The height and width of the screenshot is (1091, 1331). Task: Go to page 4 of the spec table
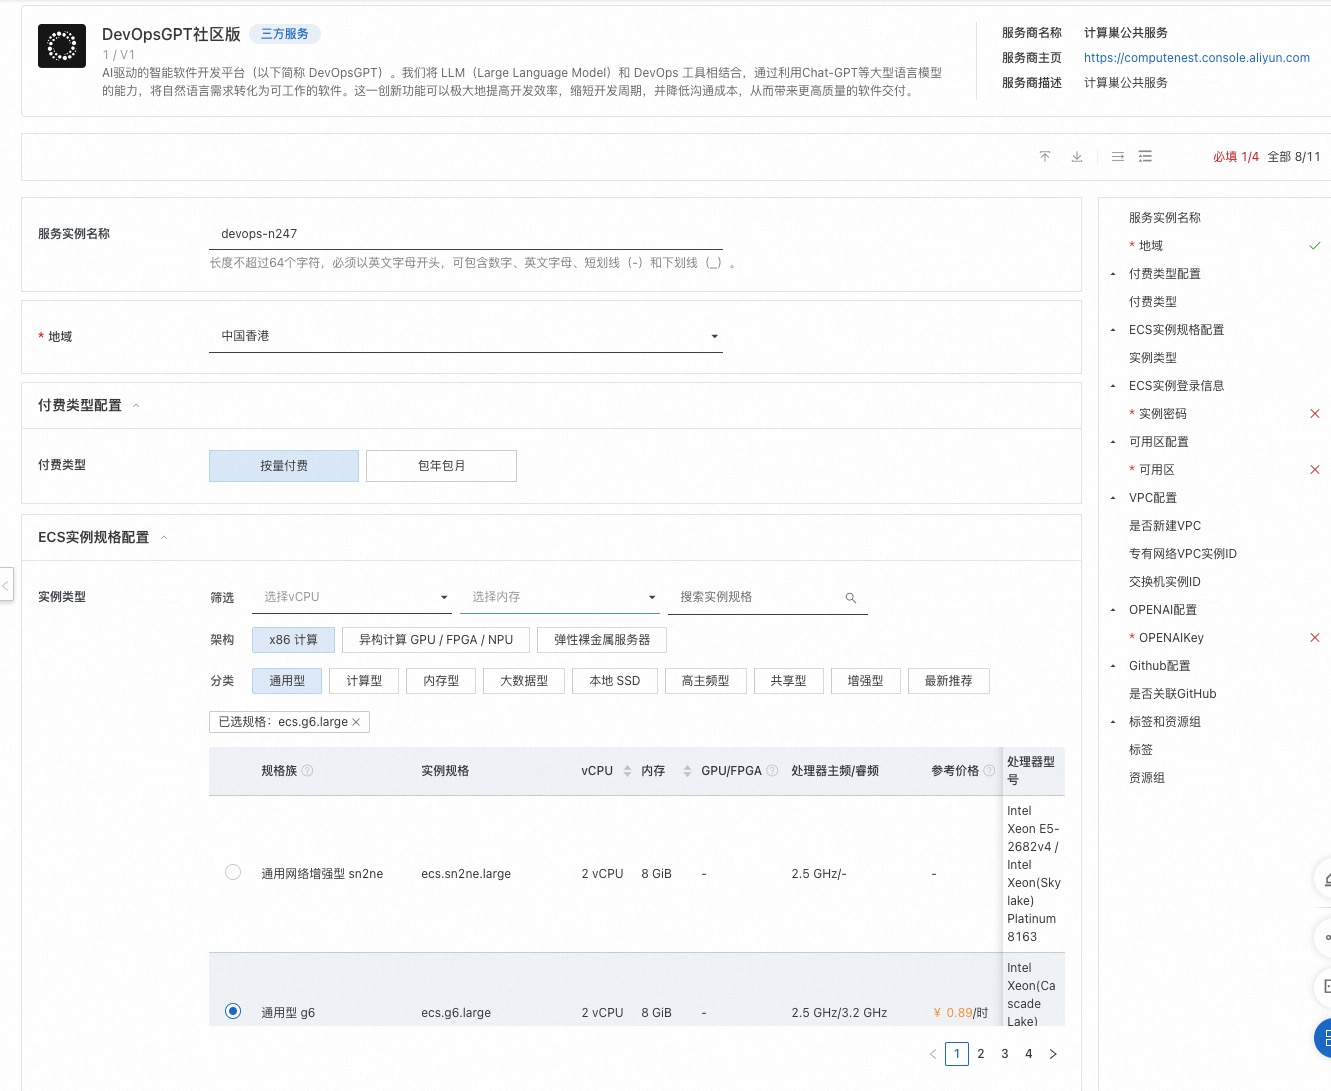point(1029,1054)
